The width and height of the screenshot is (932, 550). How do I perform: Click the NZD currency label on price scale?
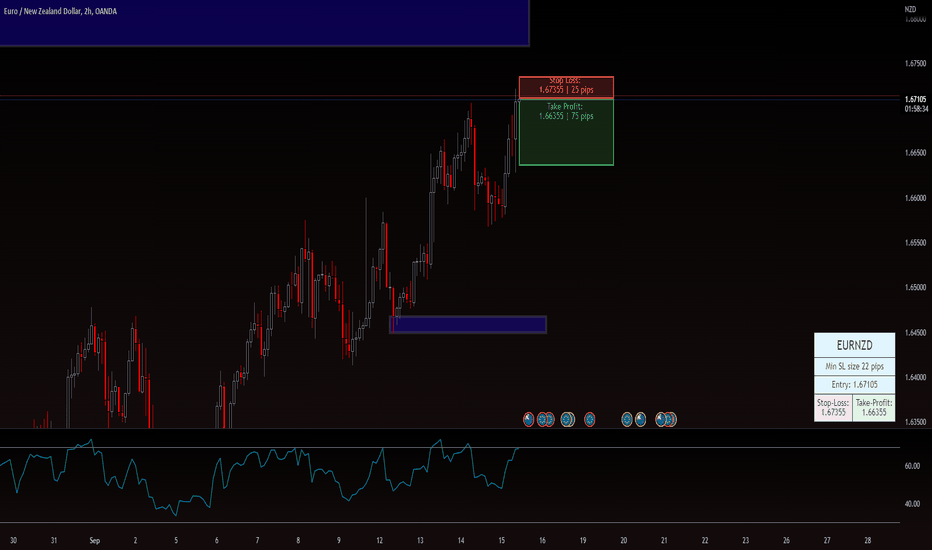pos(910,9)
